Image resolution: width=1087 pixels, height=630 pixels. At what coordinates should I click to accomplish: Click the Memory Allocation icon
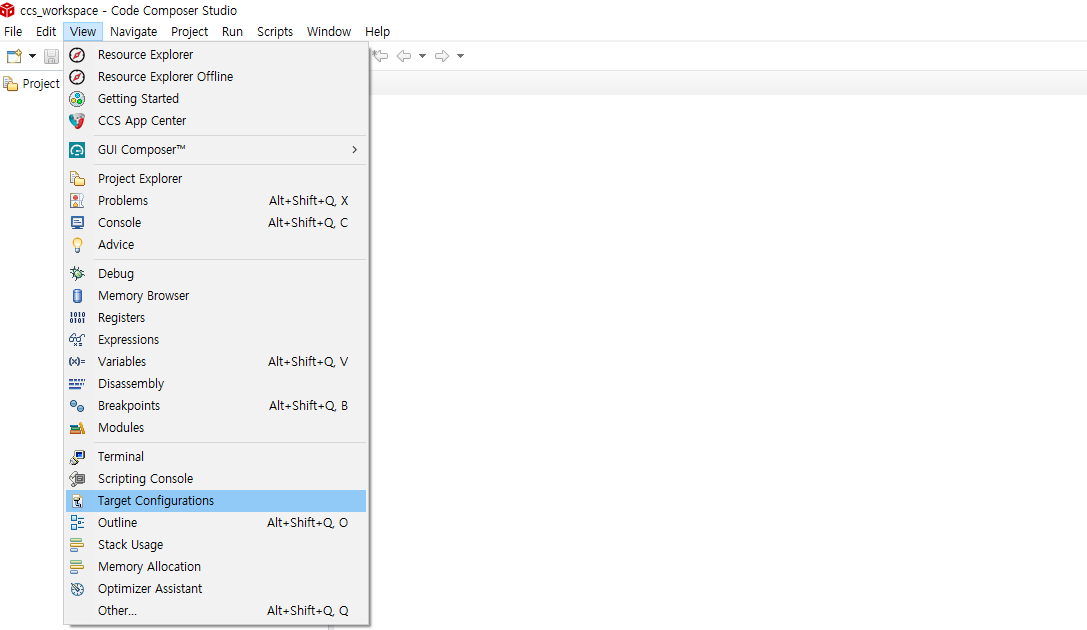[77, 567]
